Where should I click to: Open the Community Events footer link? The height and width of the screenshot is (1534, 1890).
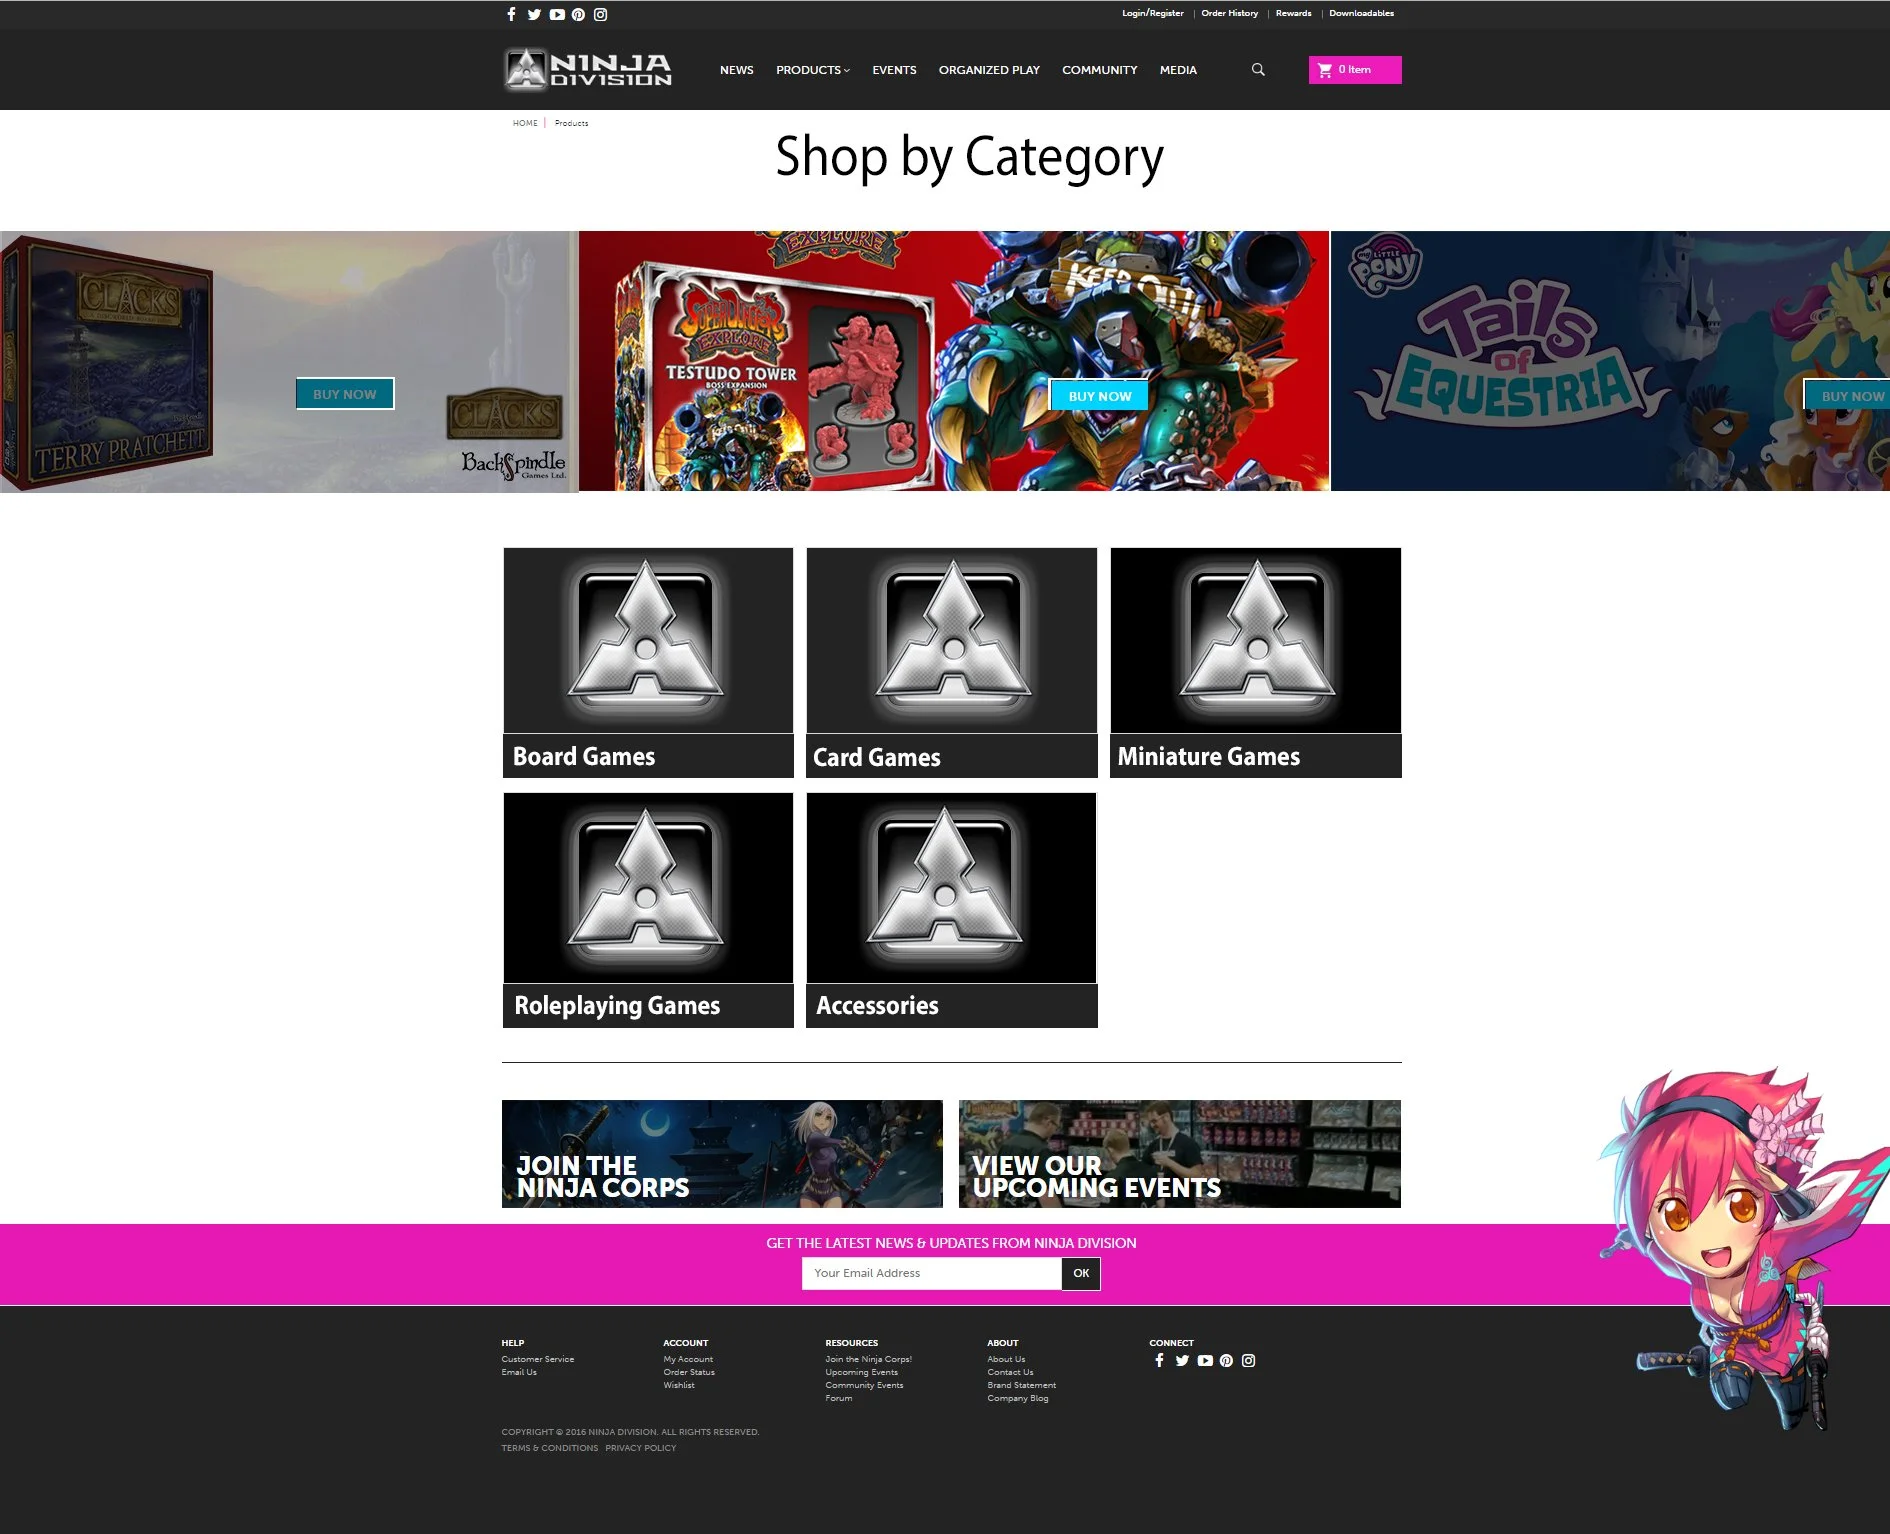point(864,1385)
